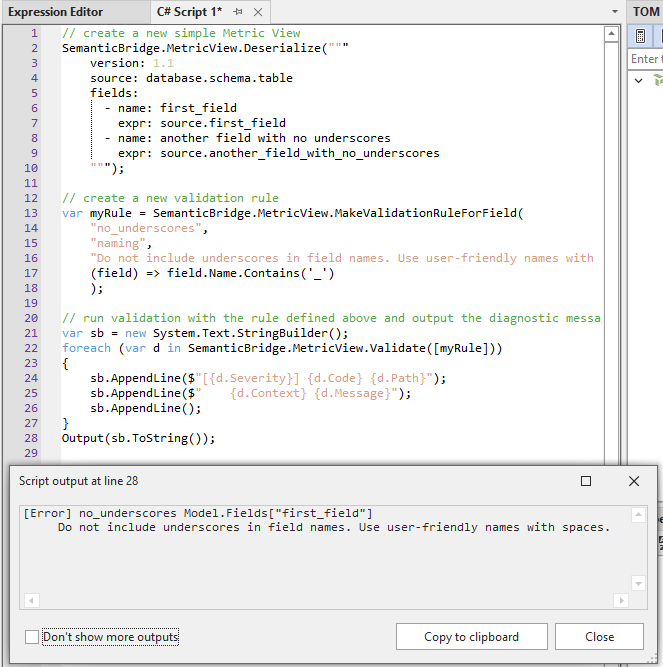Click 'Script output at line 28' title
This screenshot has height=667, width=663.
tap(79, 481)
